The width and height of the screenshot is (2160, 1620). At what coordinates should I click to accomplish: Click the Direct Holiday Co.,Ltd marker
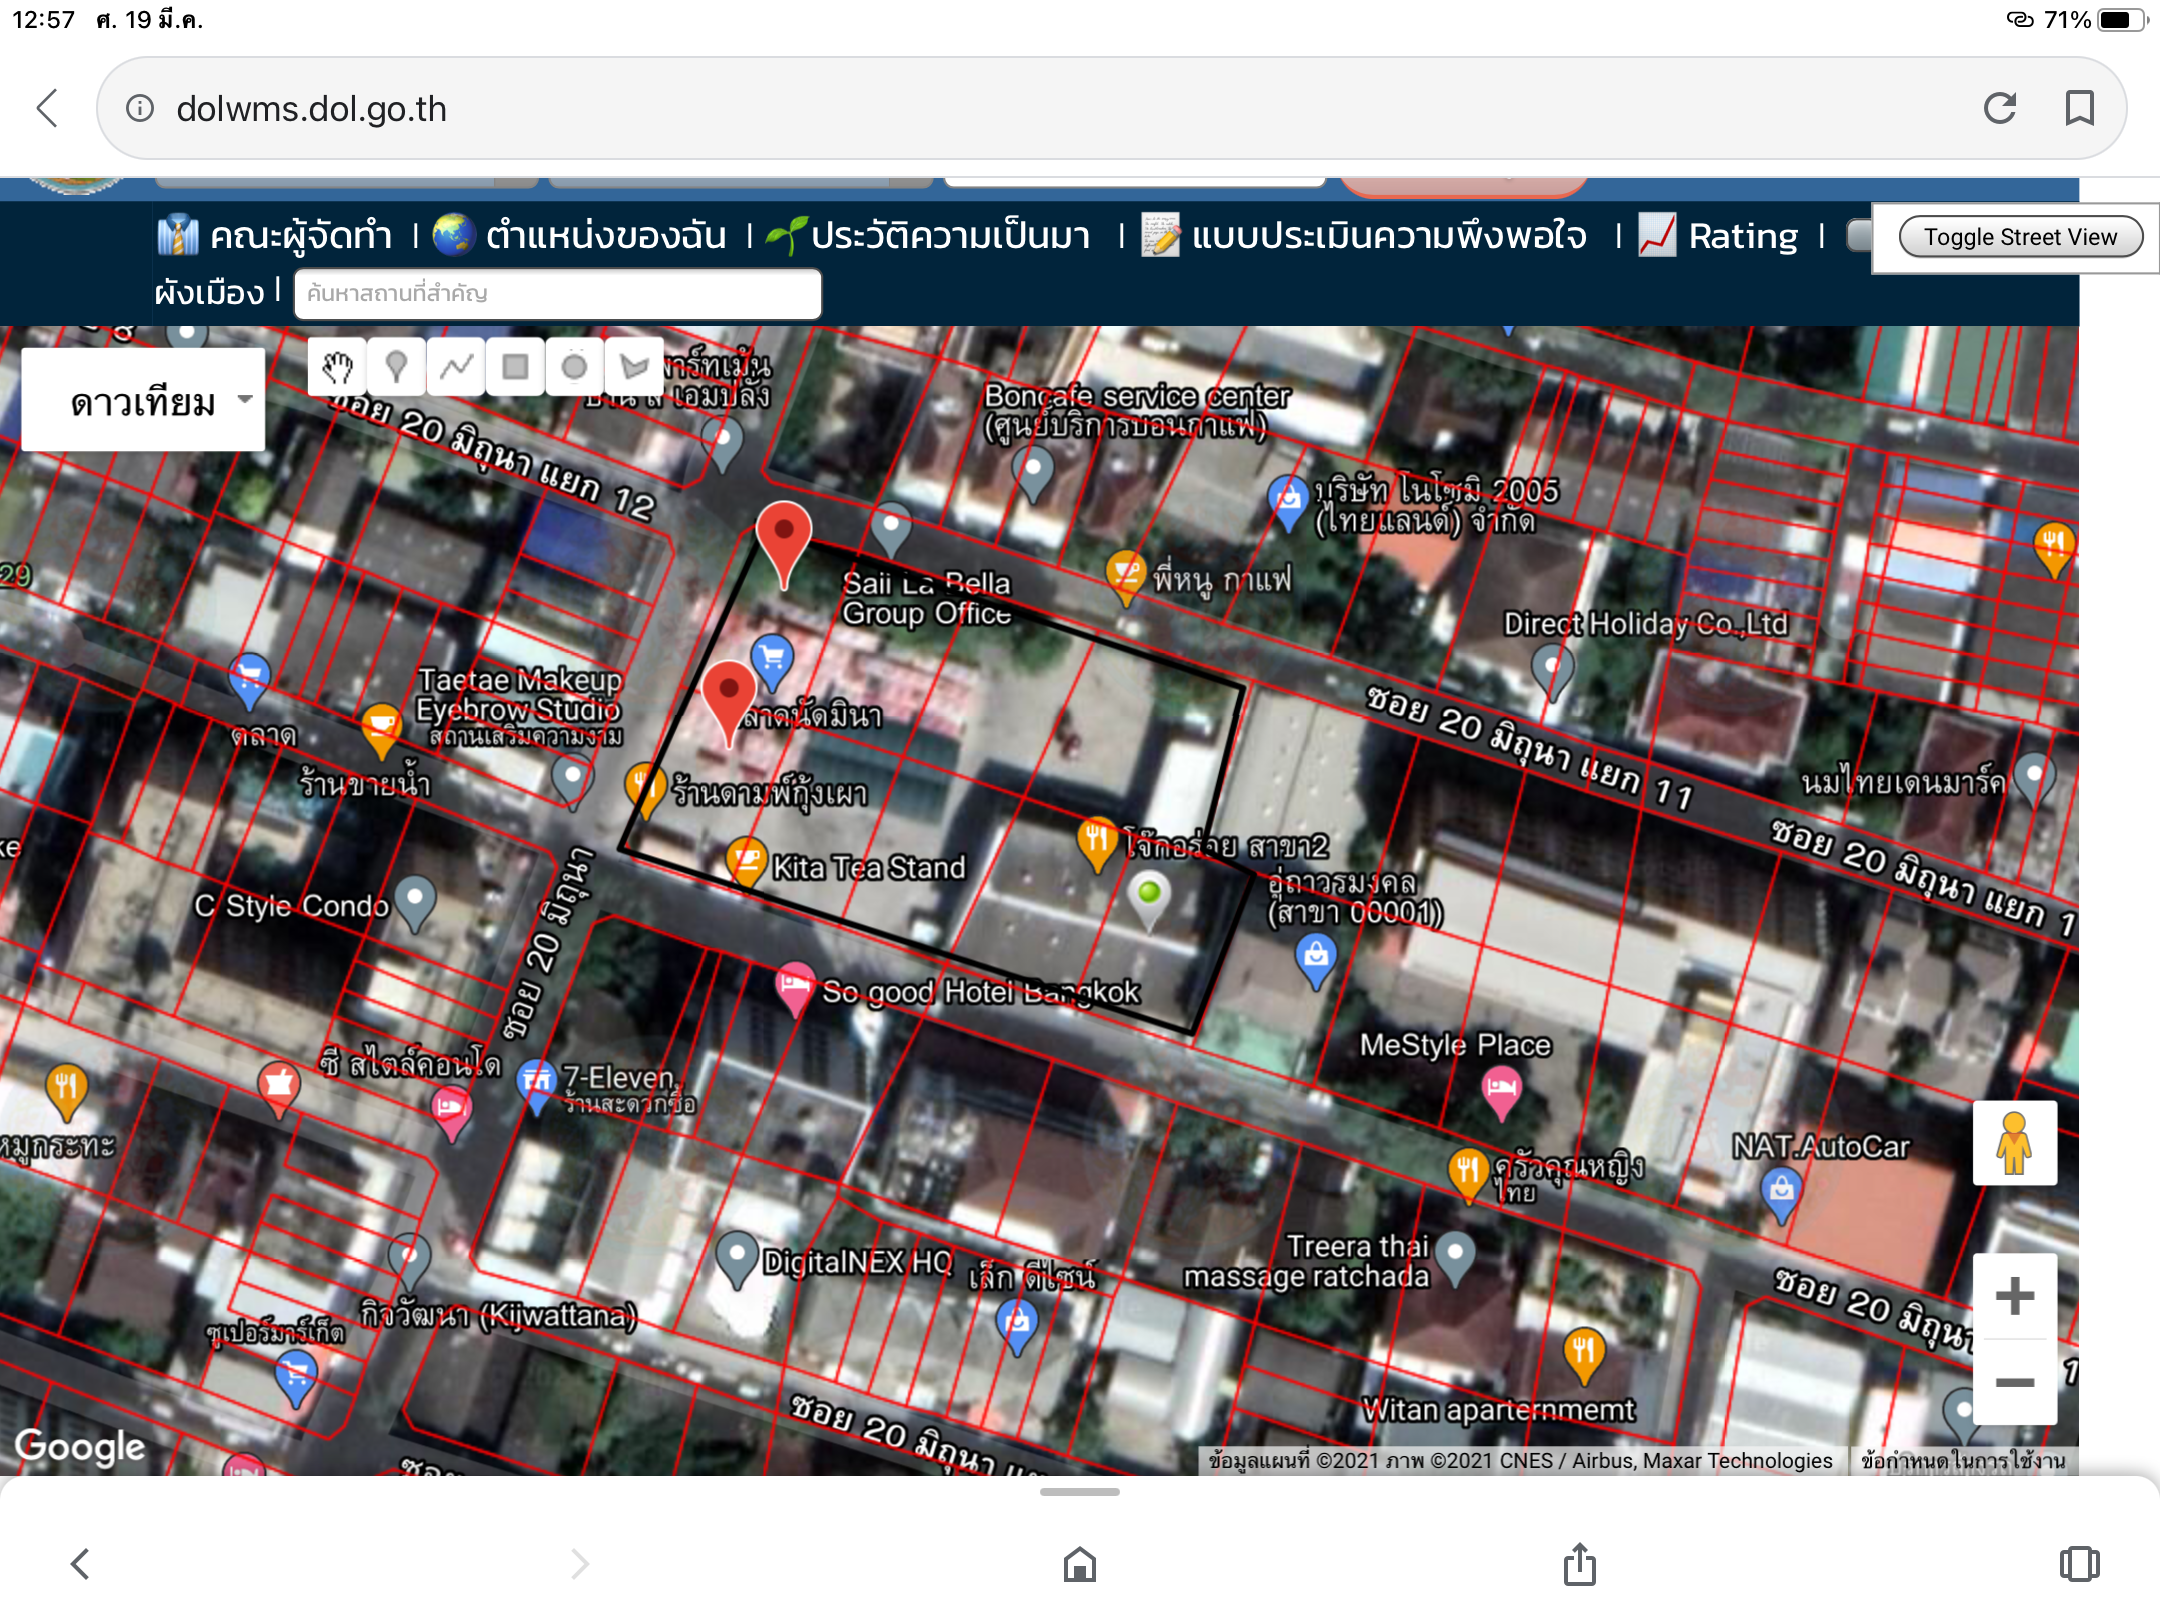(1552, 672)
